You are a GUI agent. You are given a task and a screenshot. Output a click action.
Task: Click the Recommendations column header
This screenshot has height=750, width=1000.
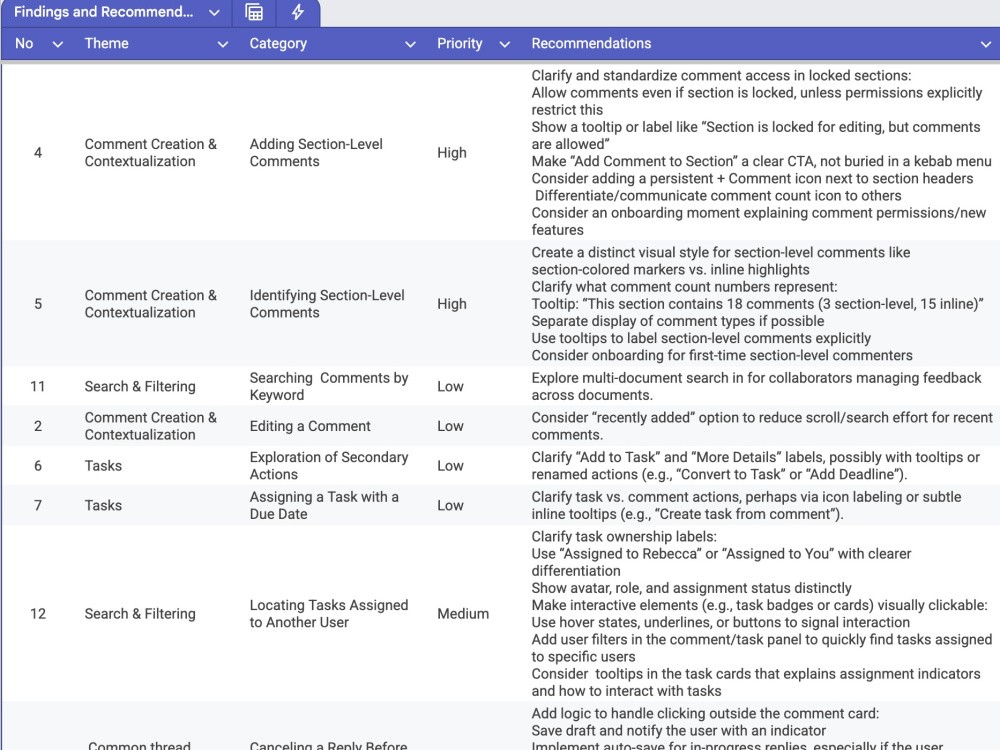tap(591, 43)
